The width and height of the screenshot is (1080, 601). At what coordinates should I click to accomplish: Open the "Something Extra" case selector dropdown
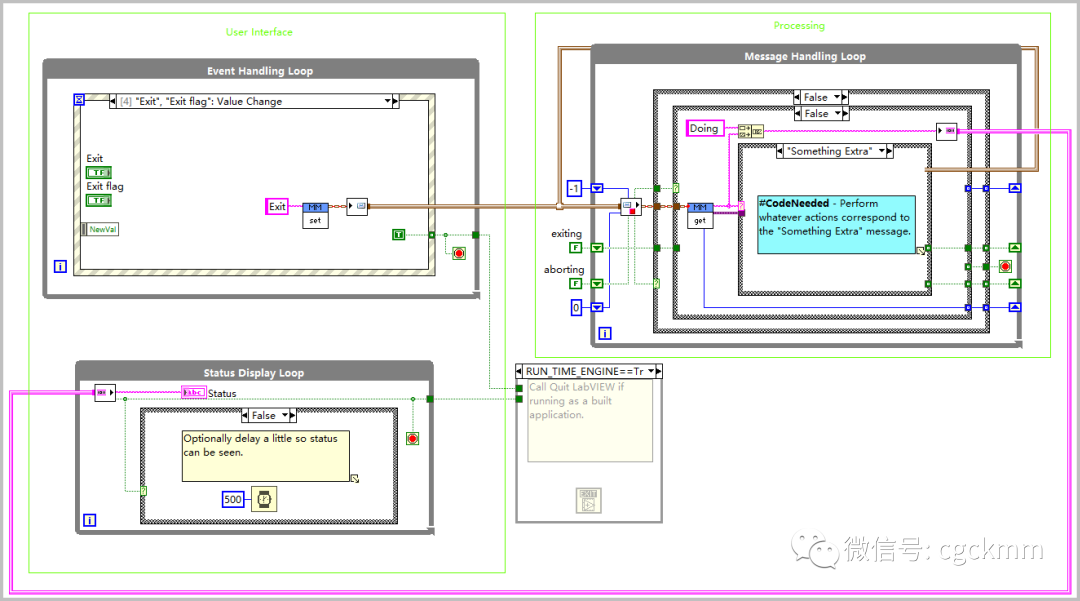pyautogui.click(x=882, y=151)
